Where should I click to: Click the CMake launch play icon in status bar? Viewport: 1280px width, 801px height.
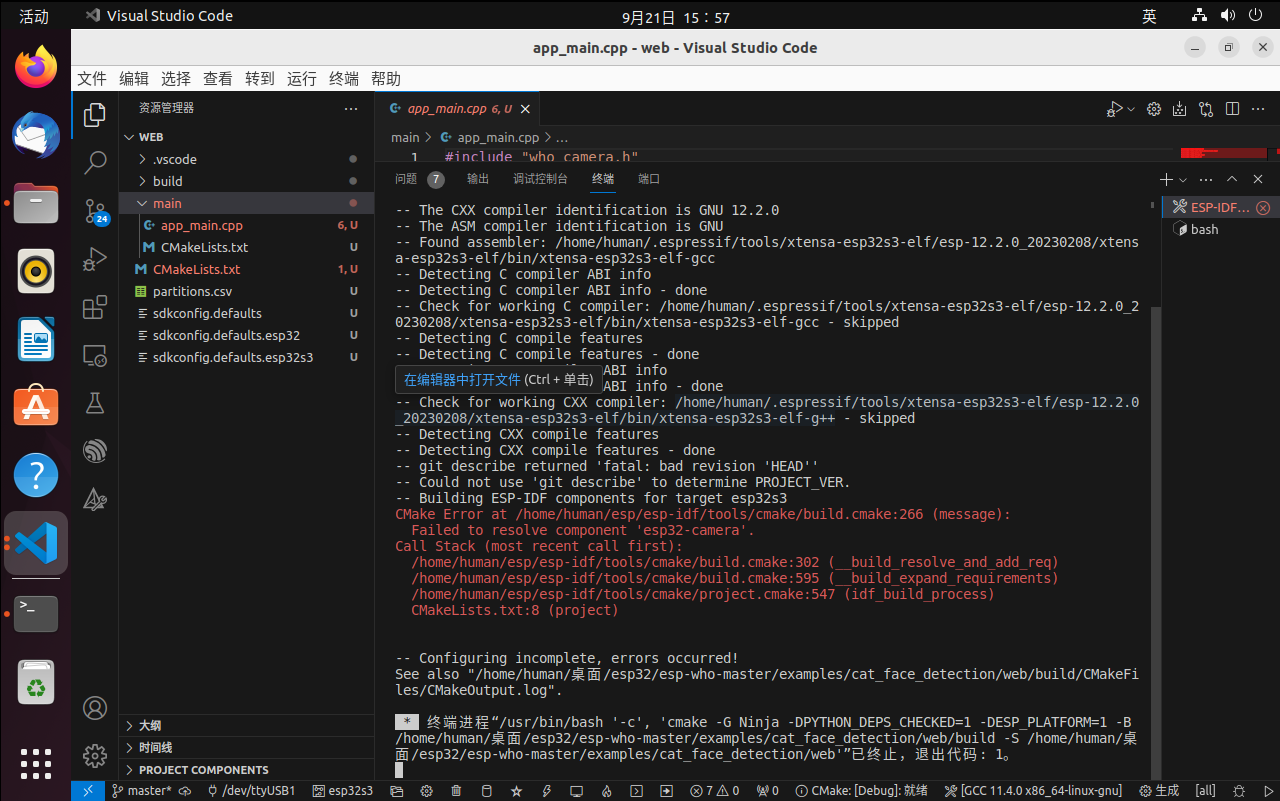[1268, 791]
